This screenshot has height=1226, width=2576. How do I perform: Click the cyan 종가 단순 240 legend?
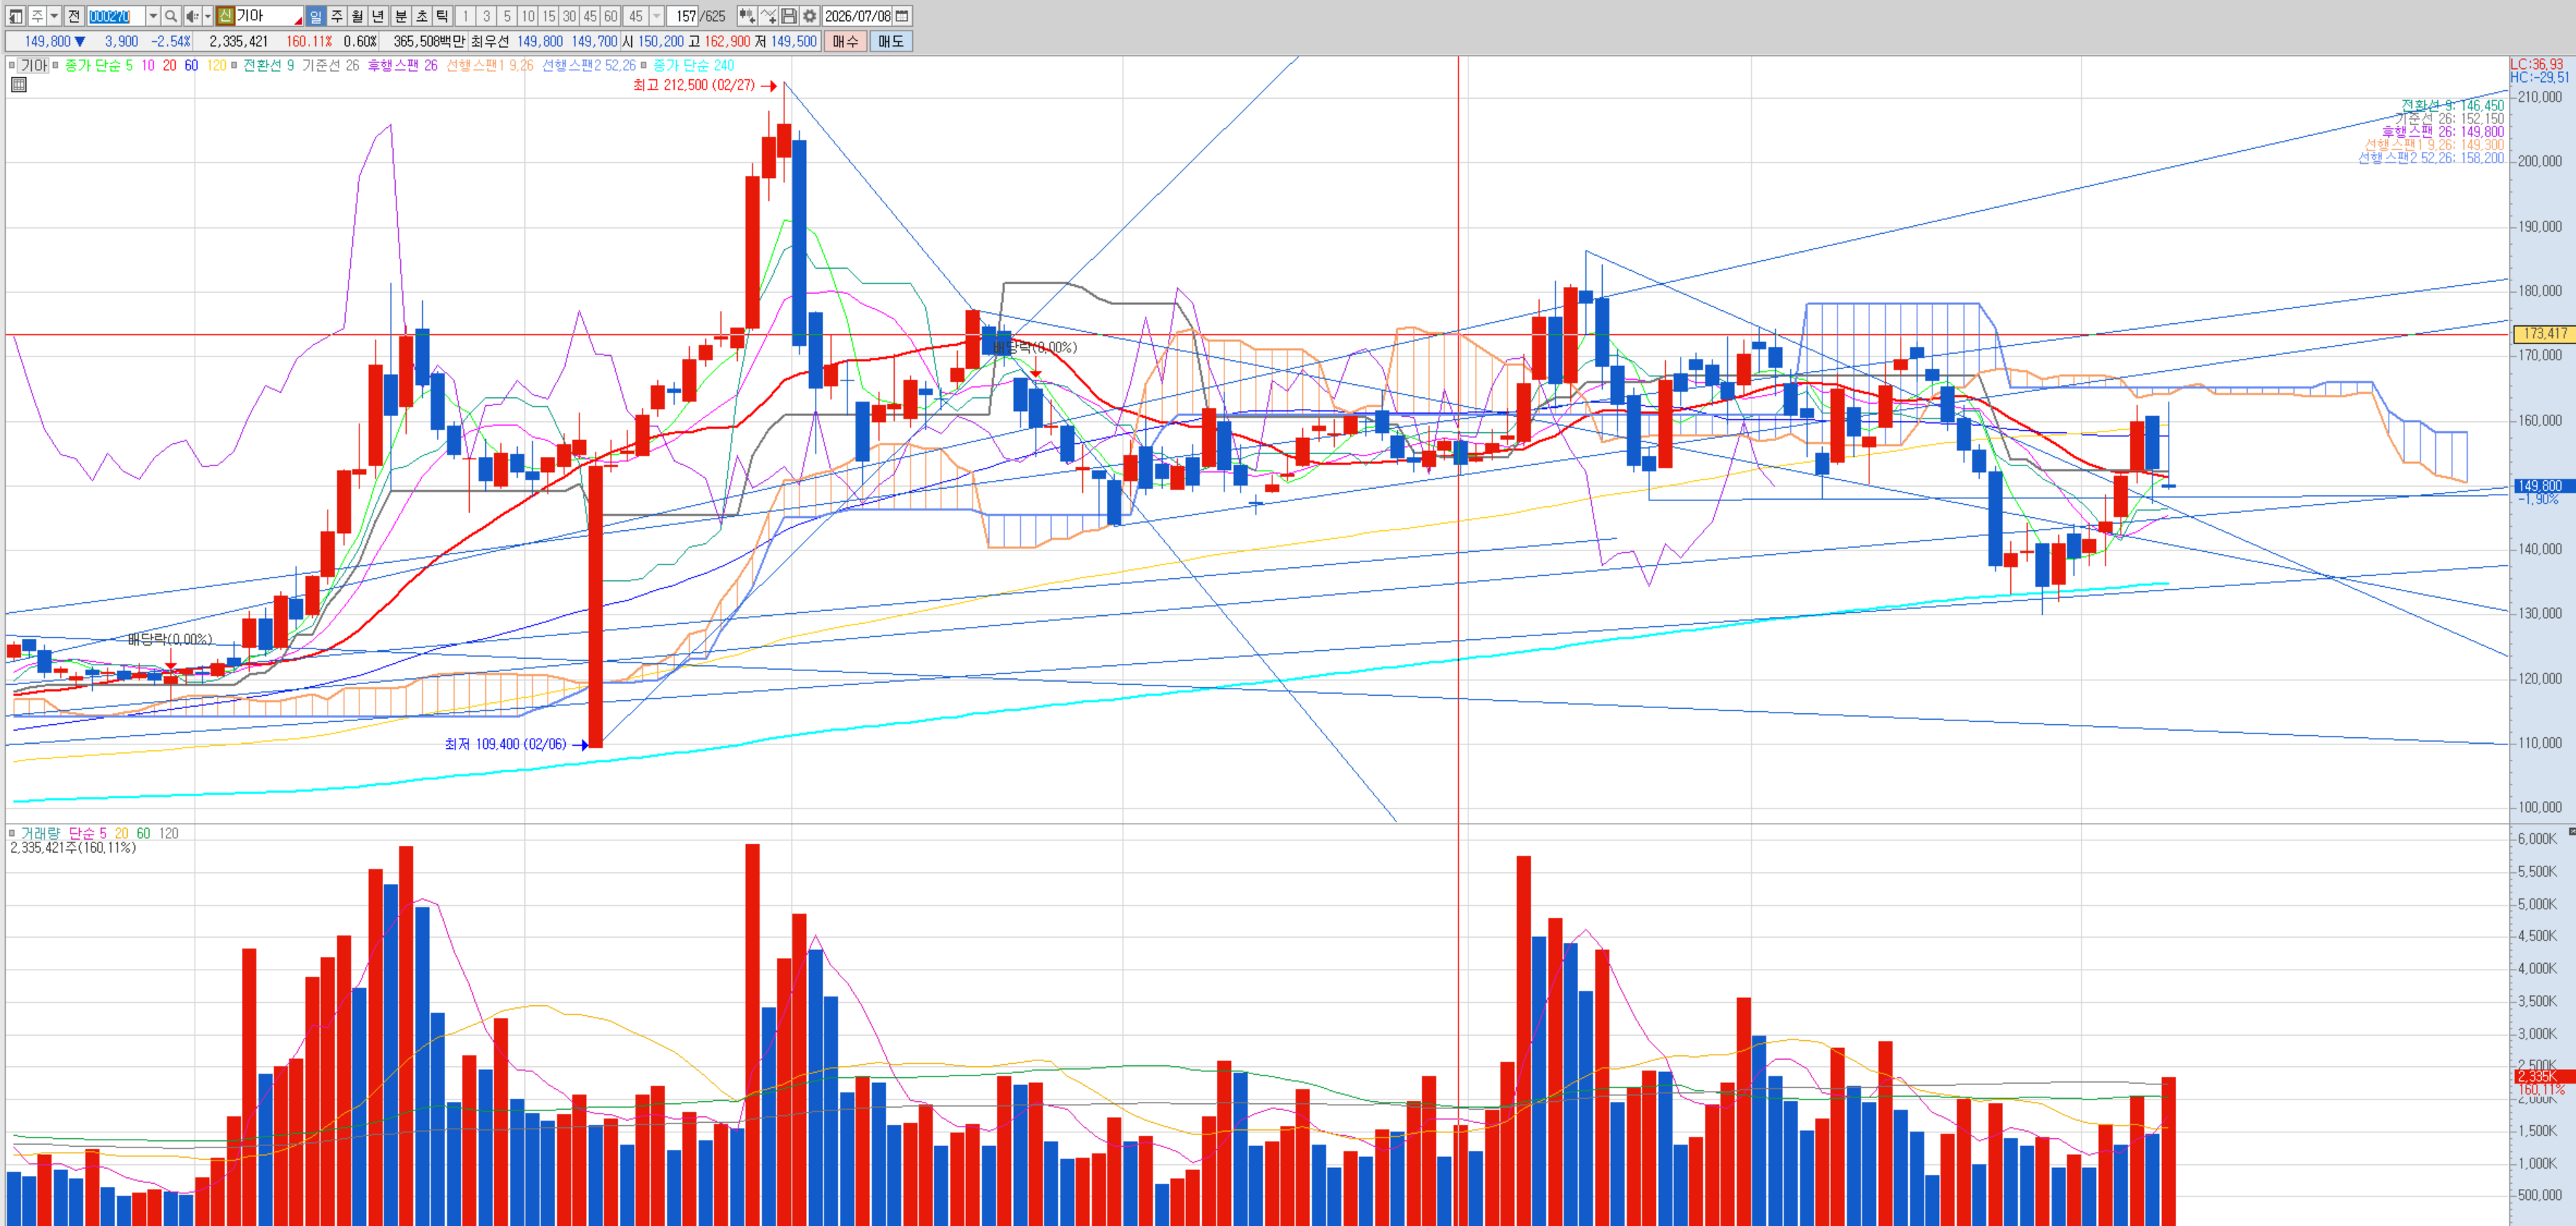point(694,66)
